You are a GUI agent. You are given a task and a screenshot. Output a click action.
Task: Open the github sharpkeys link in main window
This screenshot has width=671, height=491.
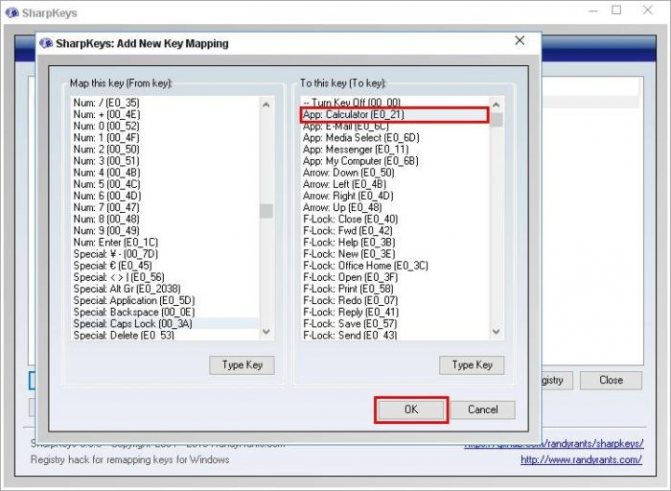pyautogui.click(x=554, y=443)
